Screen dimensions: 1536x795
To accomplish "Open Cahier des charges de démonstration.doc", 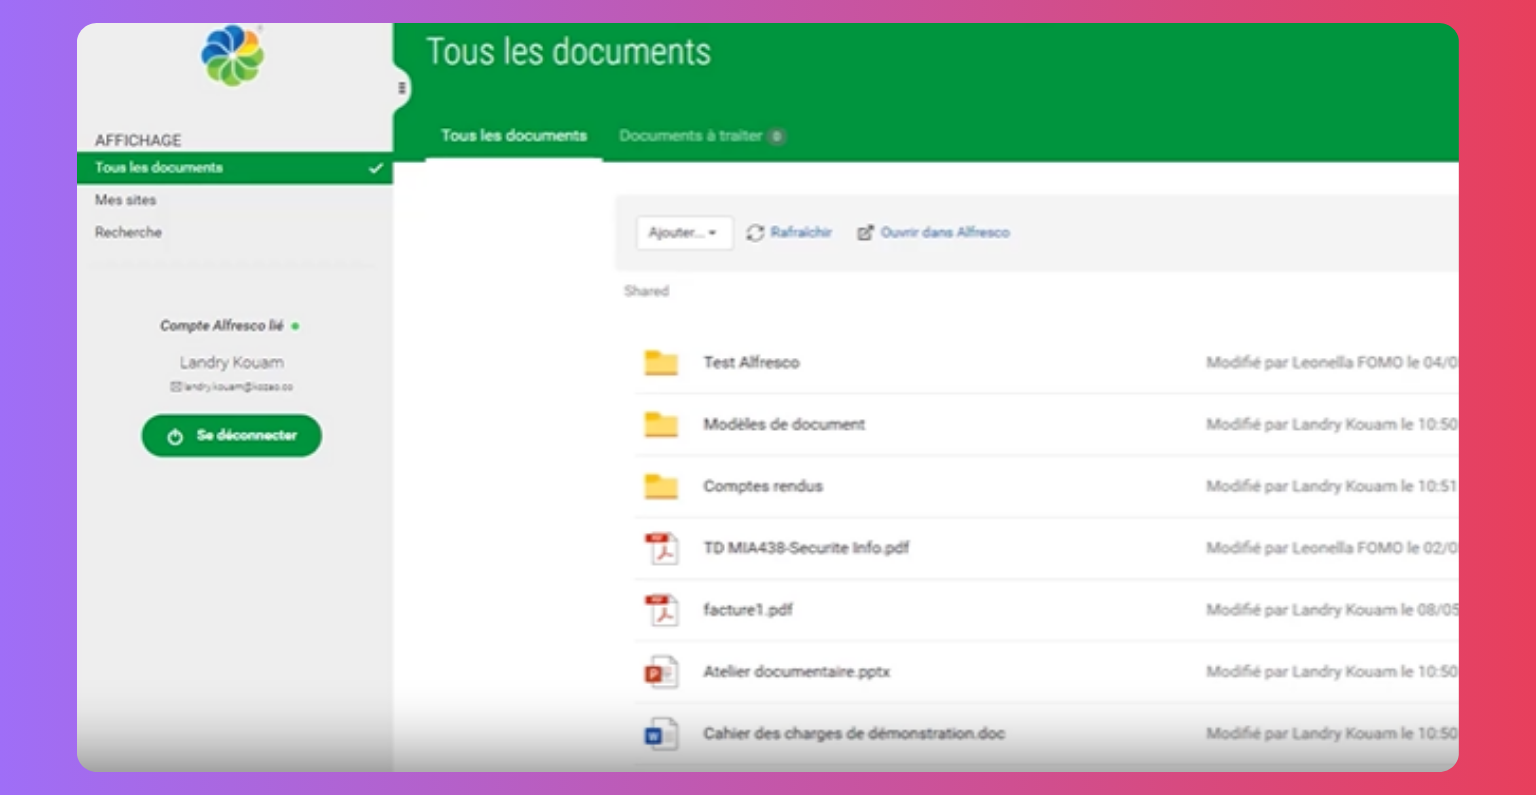I will [854, 734].
